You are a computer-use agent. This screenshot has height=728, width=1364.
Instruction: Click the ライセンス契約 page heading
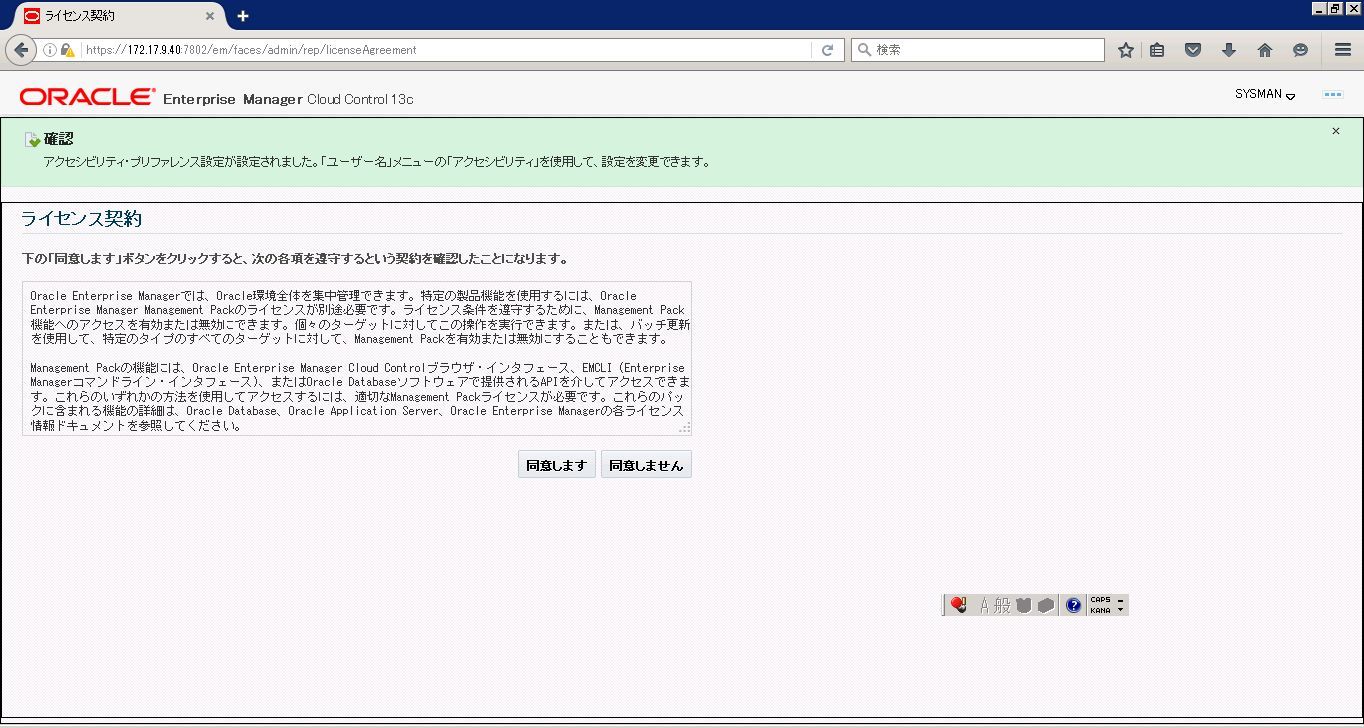(x=81, y=219)
